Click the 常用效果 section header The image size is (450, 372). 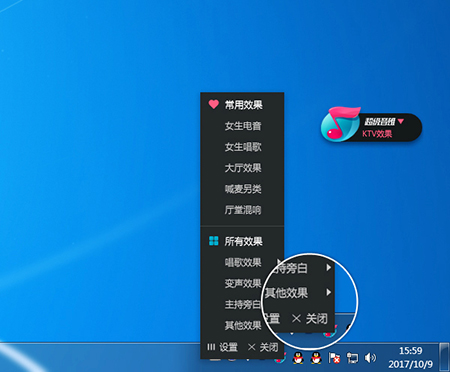[243, 105]
